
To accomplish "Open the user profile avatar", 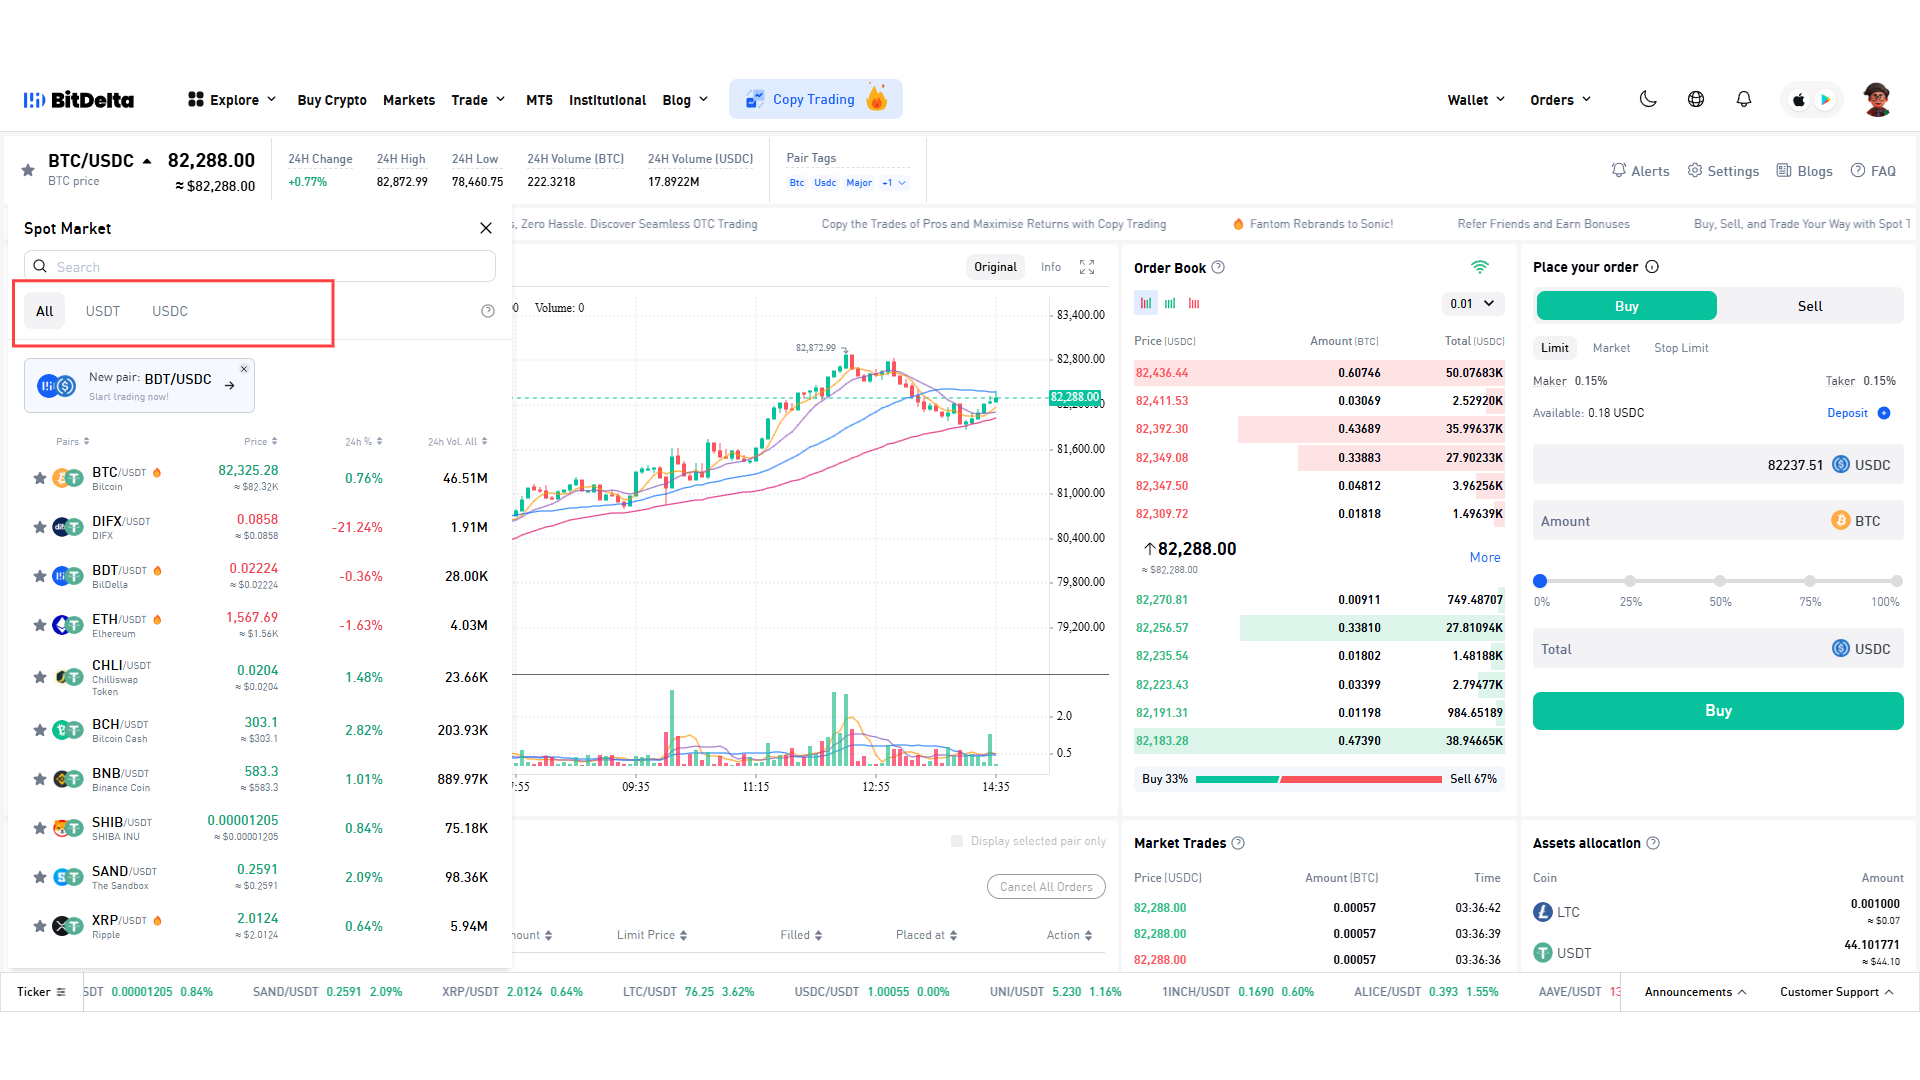I will point(1877,99).
